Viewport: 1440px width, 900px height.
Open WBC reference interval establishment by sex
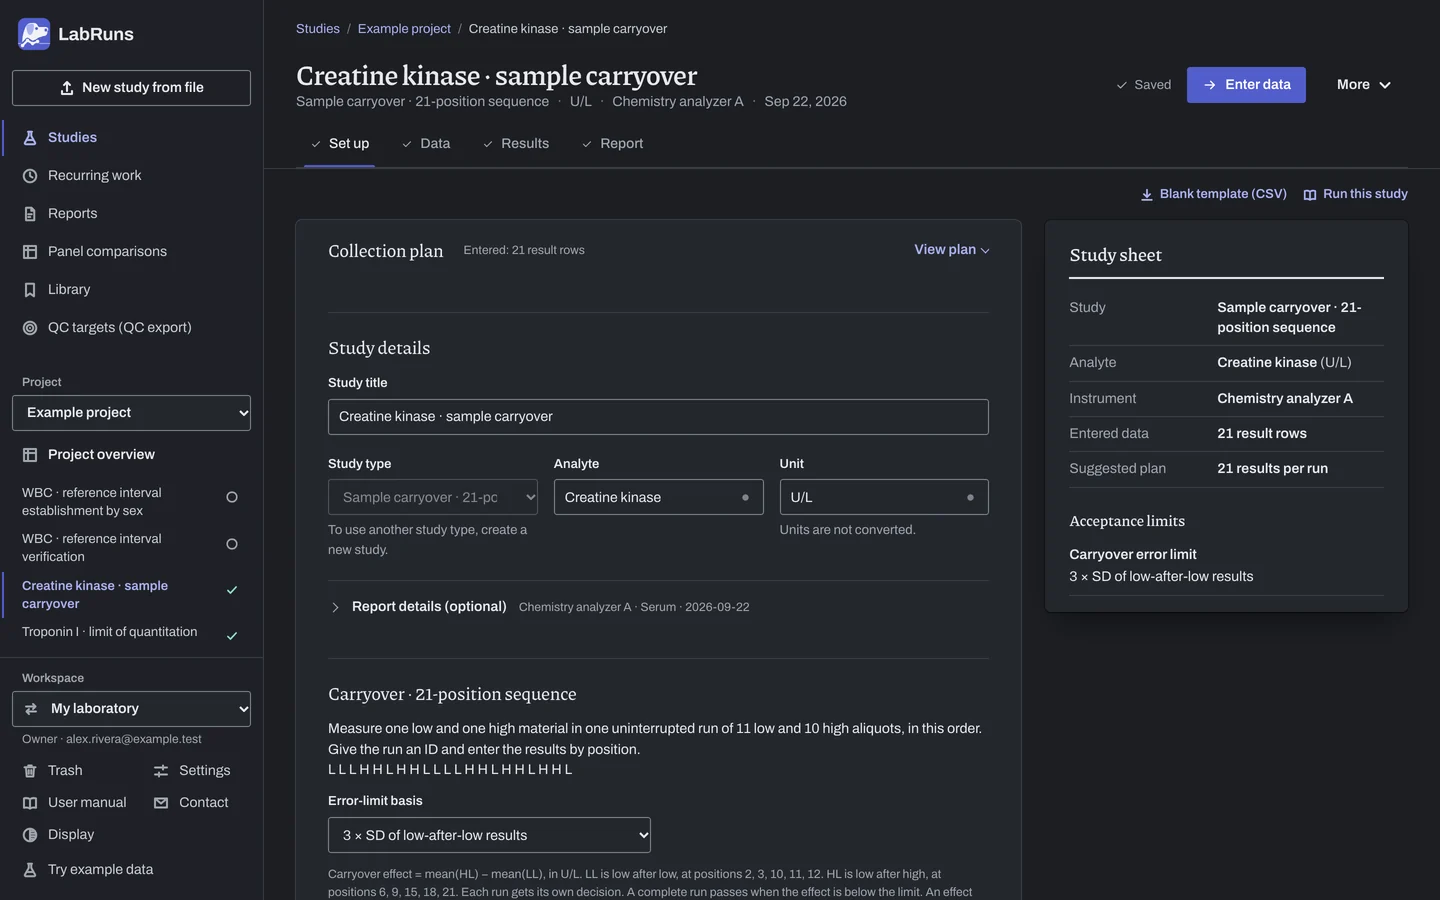(x=131, y=502)
